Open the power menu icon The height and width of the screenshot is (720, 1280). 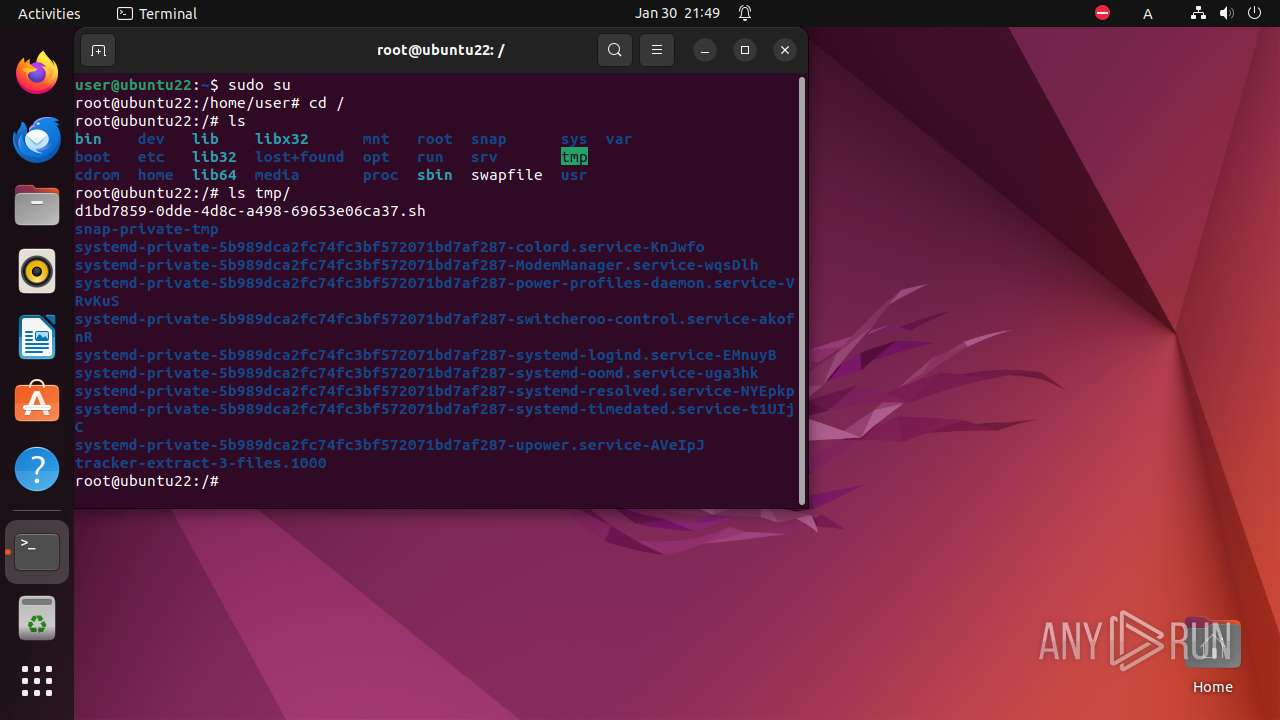pyautogui.click(x=1254, y=13)
